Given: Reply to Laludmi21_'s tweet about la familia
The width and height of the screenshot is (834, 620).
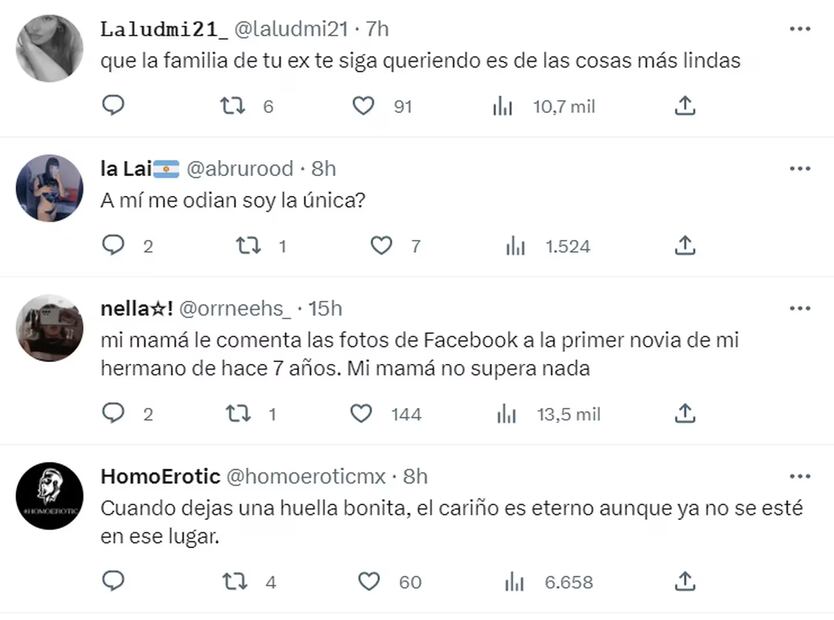Looking at the screenshot, I should coord(113,105).
